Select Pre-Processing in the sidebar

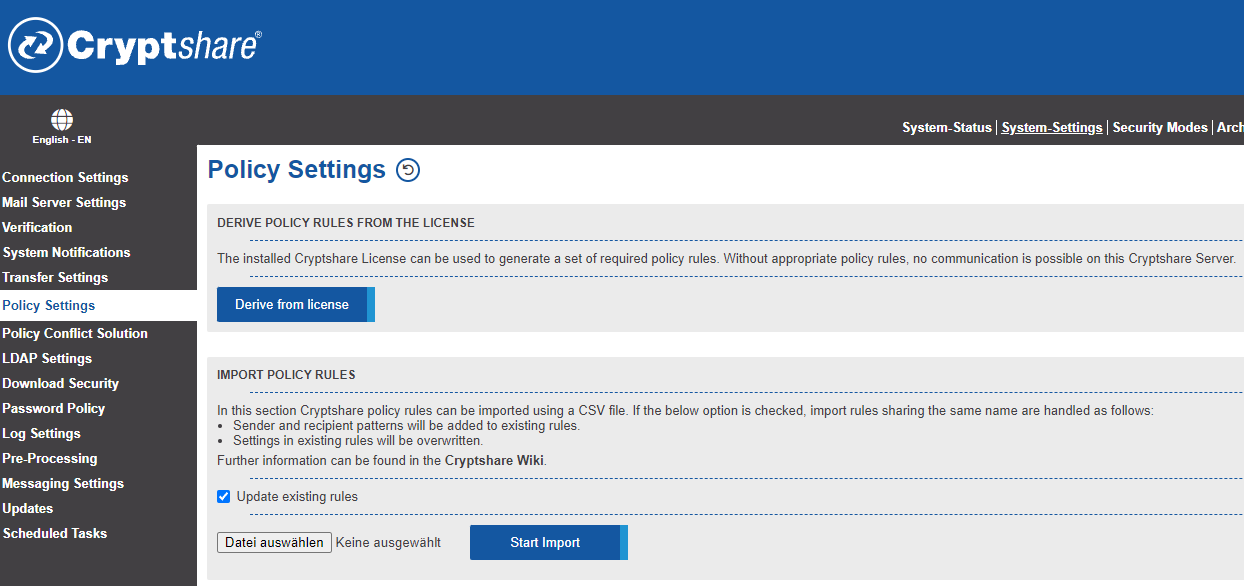pyautogui.click(x=50, y=458)
